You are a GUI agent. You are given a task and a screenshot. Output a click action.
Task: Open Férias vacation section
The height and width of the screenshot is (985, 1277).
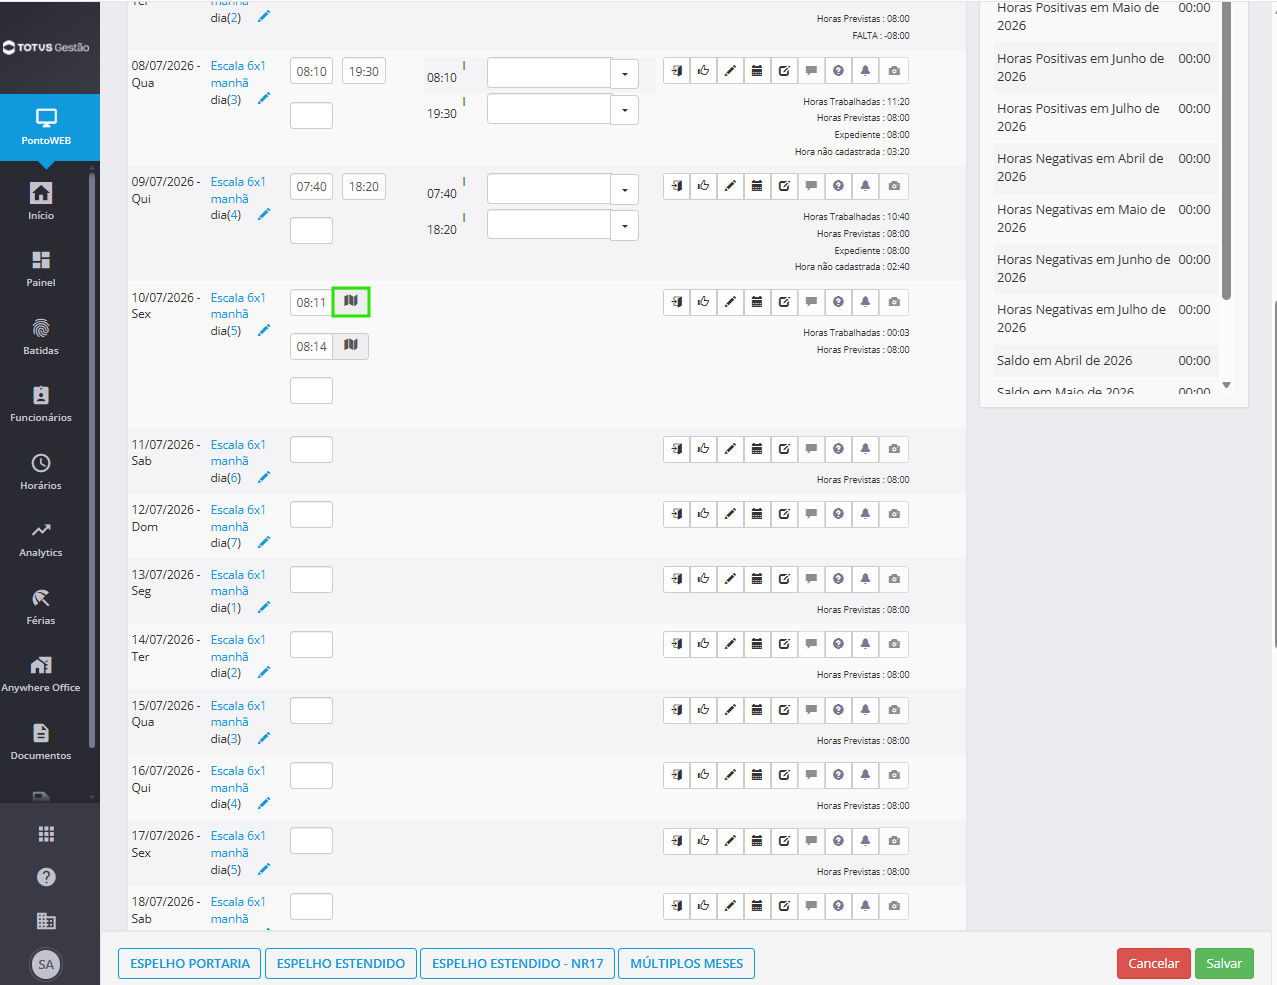(41, 607)
